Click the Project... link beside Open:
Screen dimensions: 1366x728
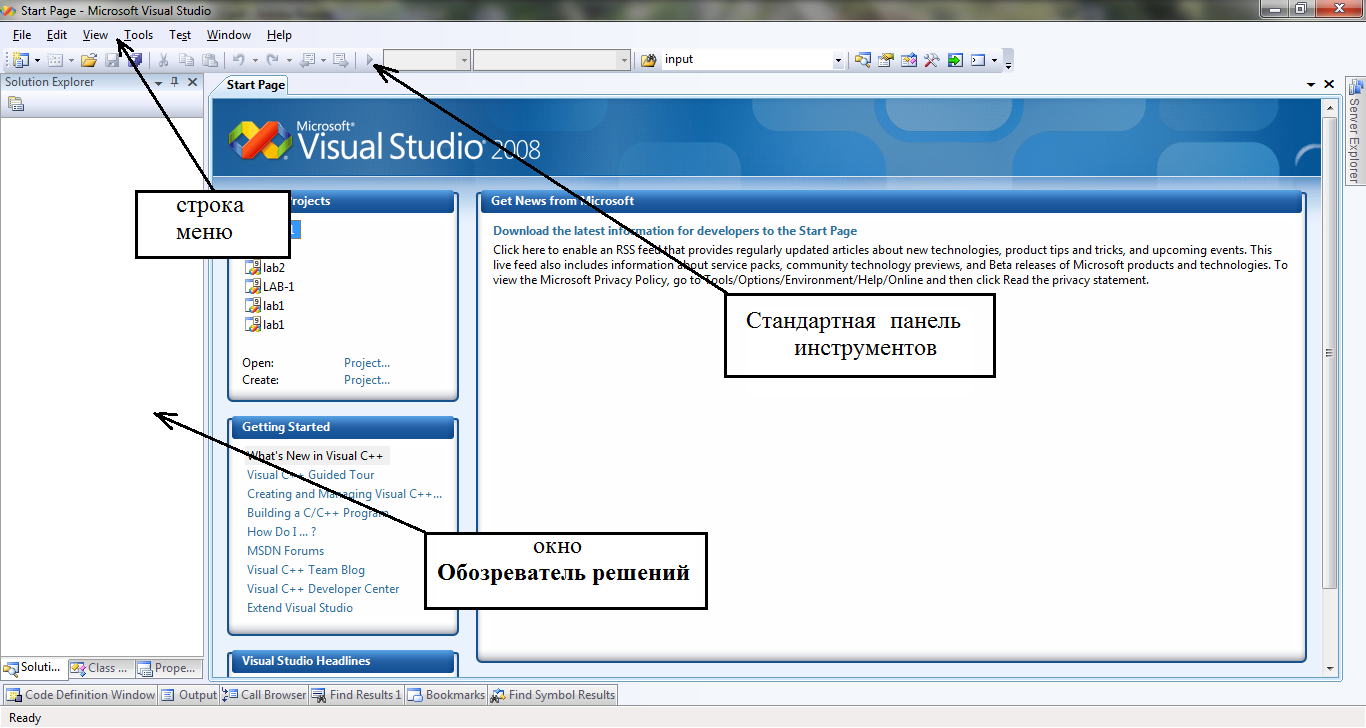[x=367, y=363]
